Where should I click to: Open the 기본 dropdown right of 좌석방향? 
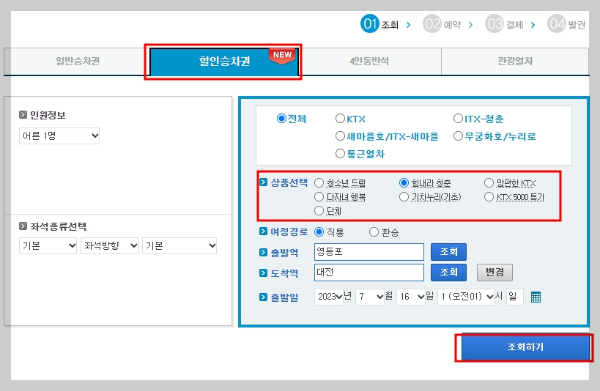[x=179, y=246]
